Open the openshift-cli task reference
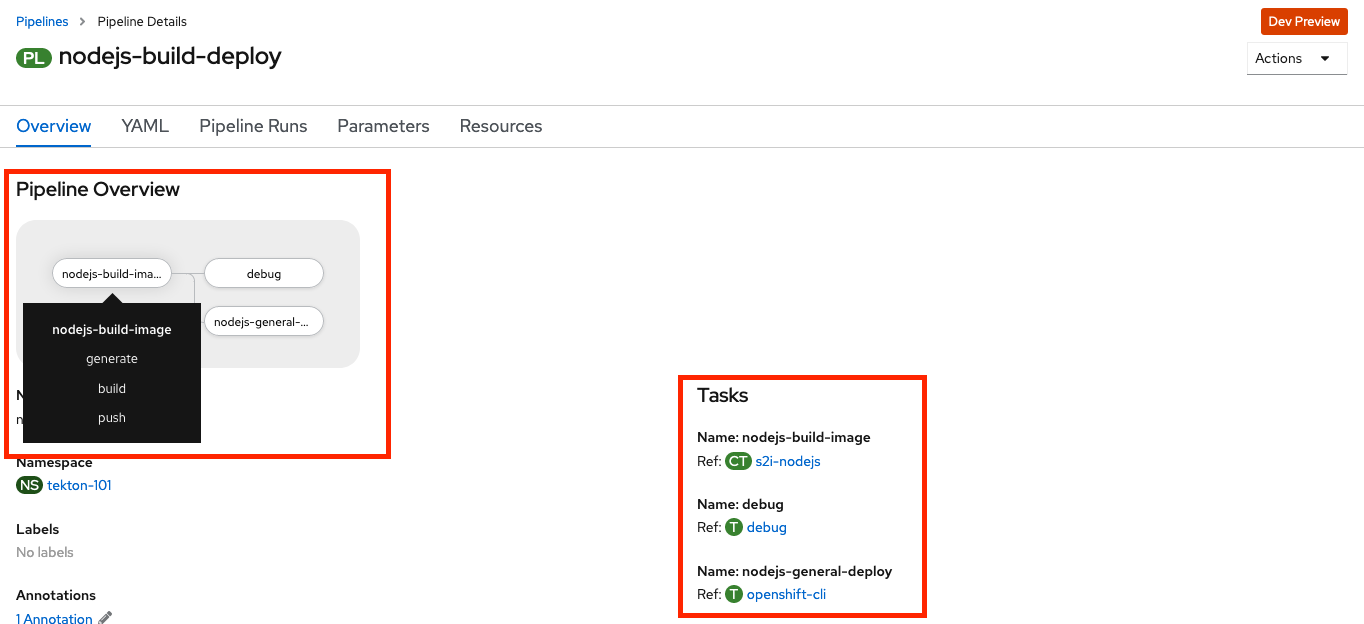Viewport: 1364px width, 624px height. point(786,594)
